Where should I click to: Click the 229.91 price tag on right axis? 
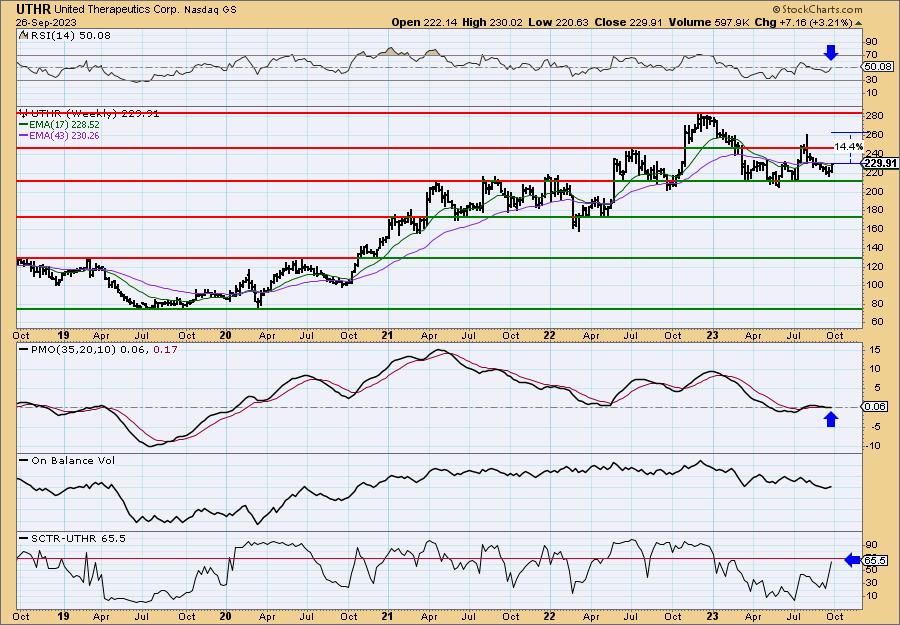(x=879, y=164)
